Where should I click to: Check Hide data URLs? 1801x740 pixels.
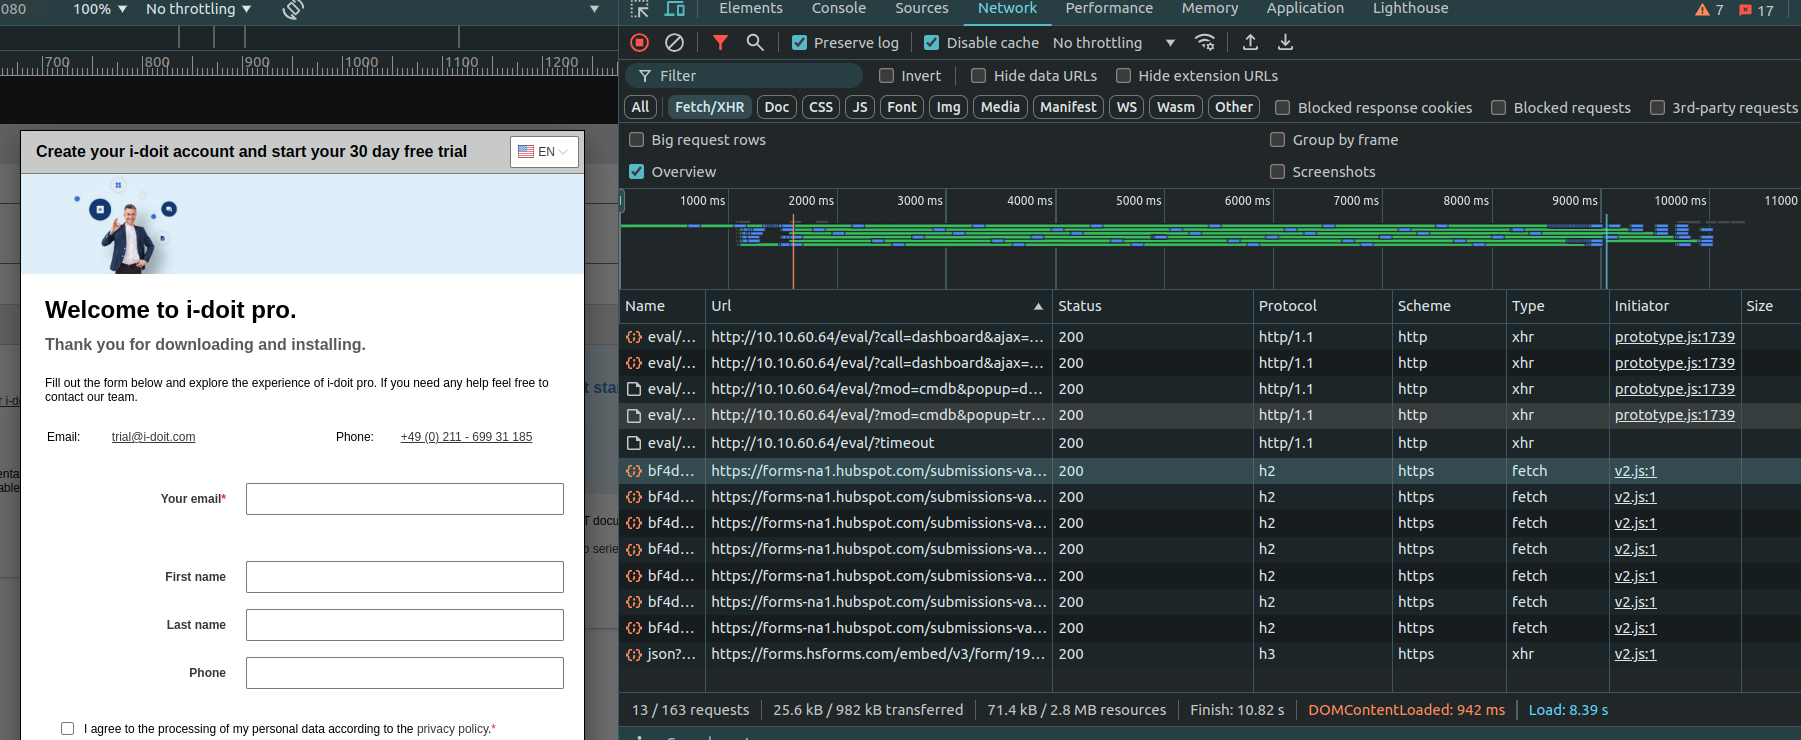tap(979, 76)
